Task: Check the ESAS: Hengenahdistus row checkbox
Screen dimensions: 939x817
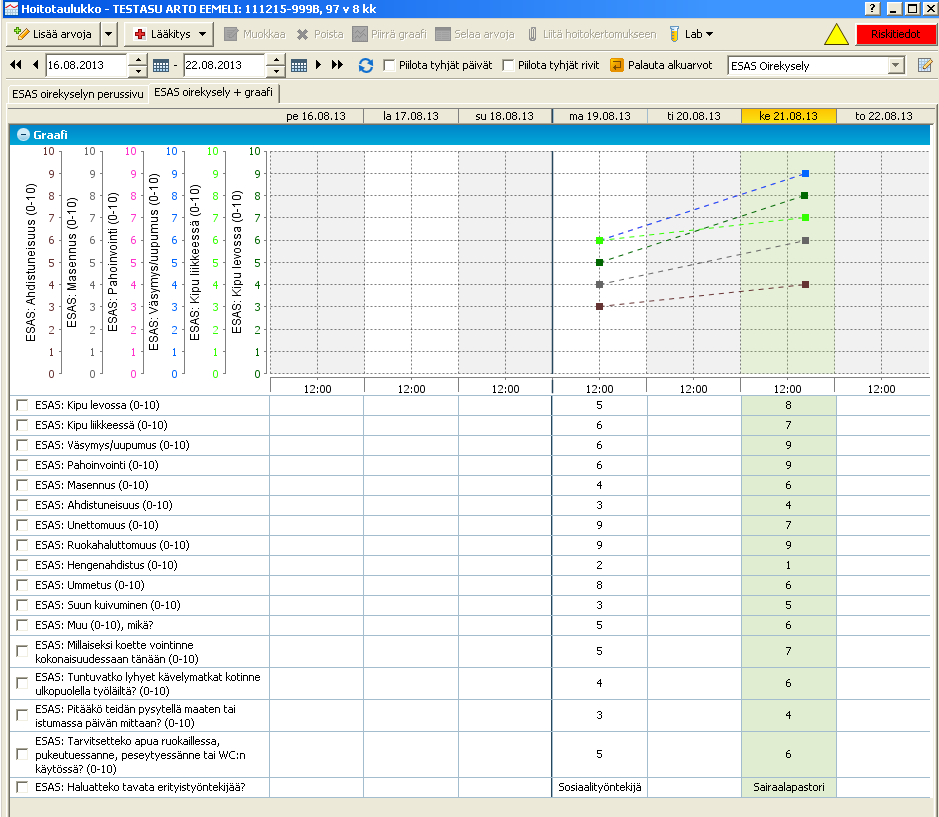Action: point(22,565)
